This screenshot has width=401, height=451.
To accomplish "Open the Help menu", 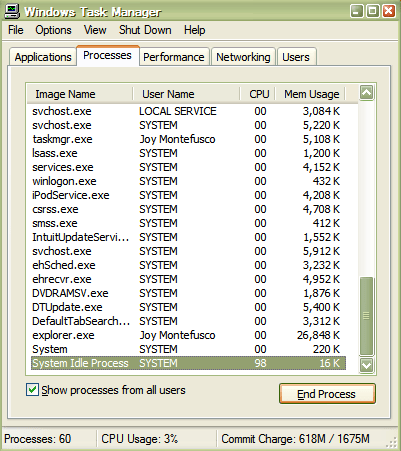I will (x=194, y=30).
